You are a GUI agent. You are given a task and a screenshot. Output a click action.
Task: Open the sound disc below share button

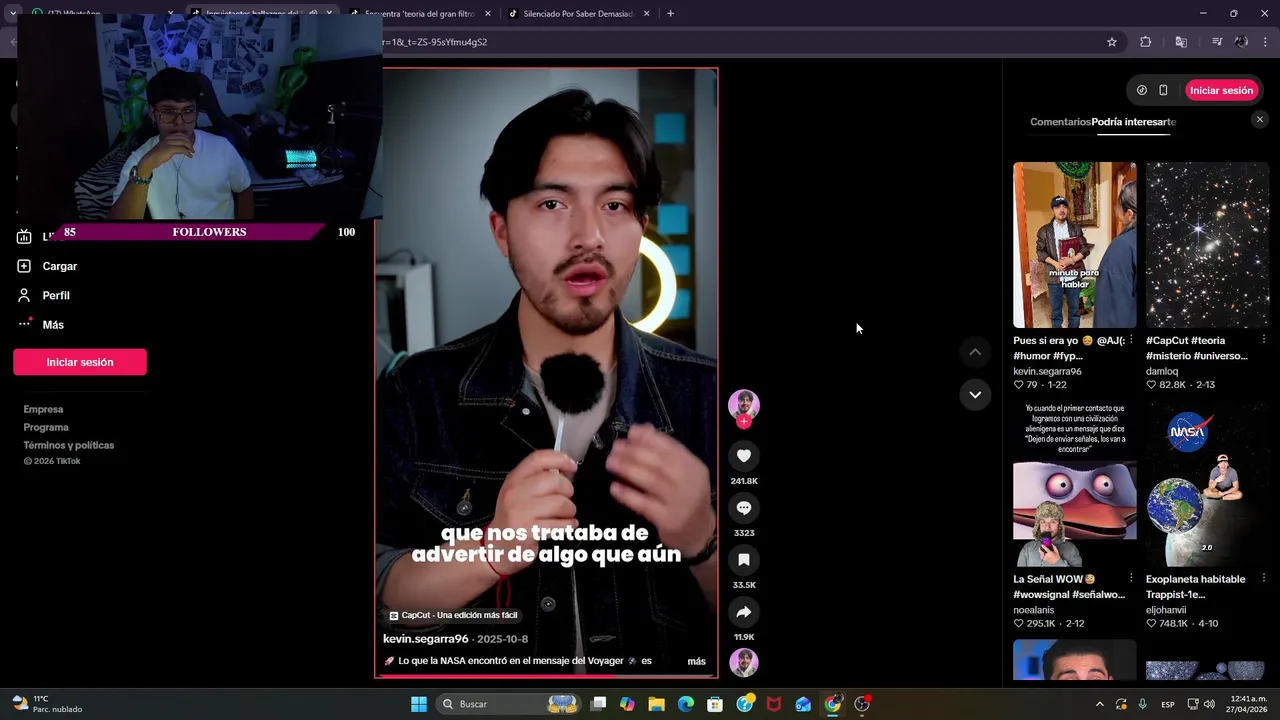[x=743, y=663]
